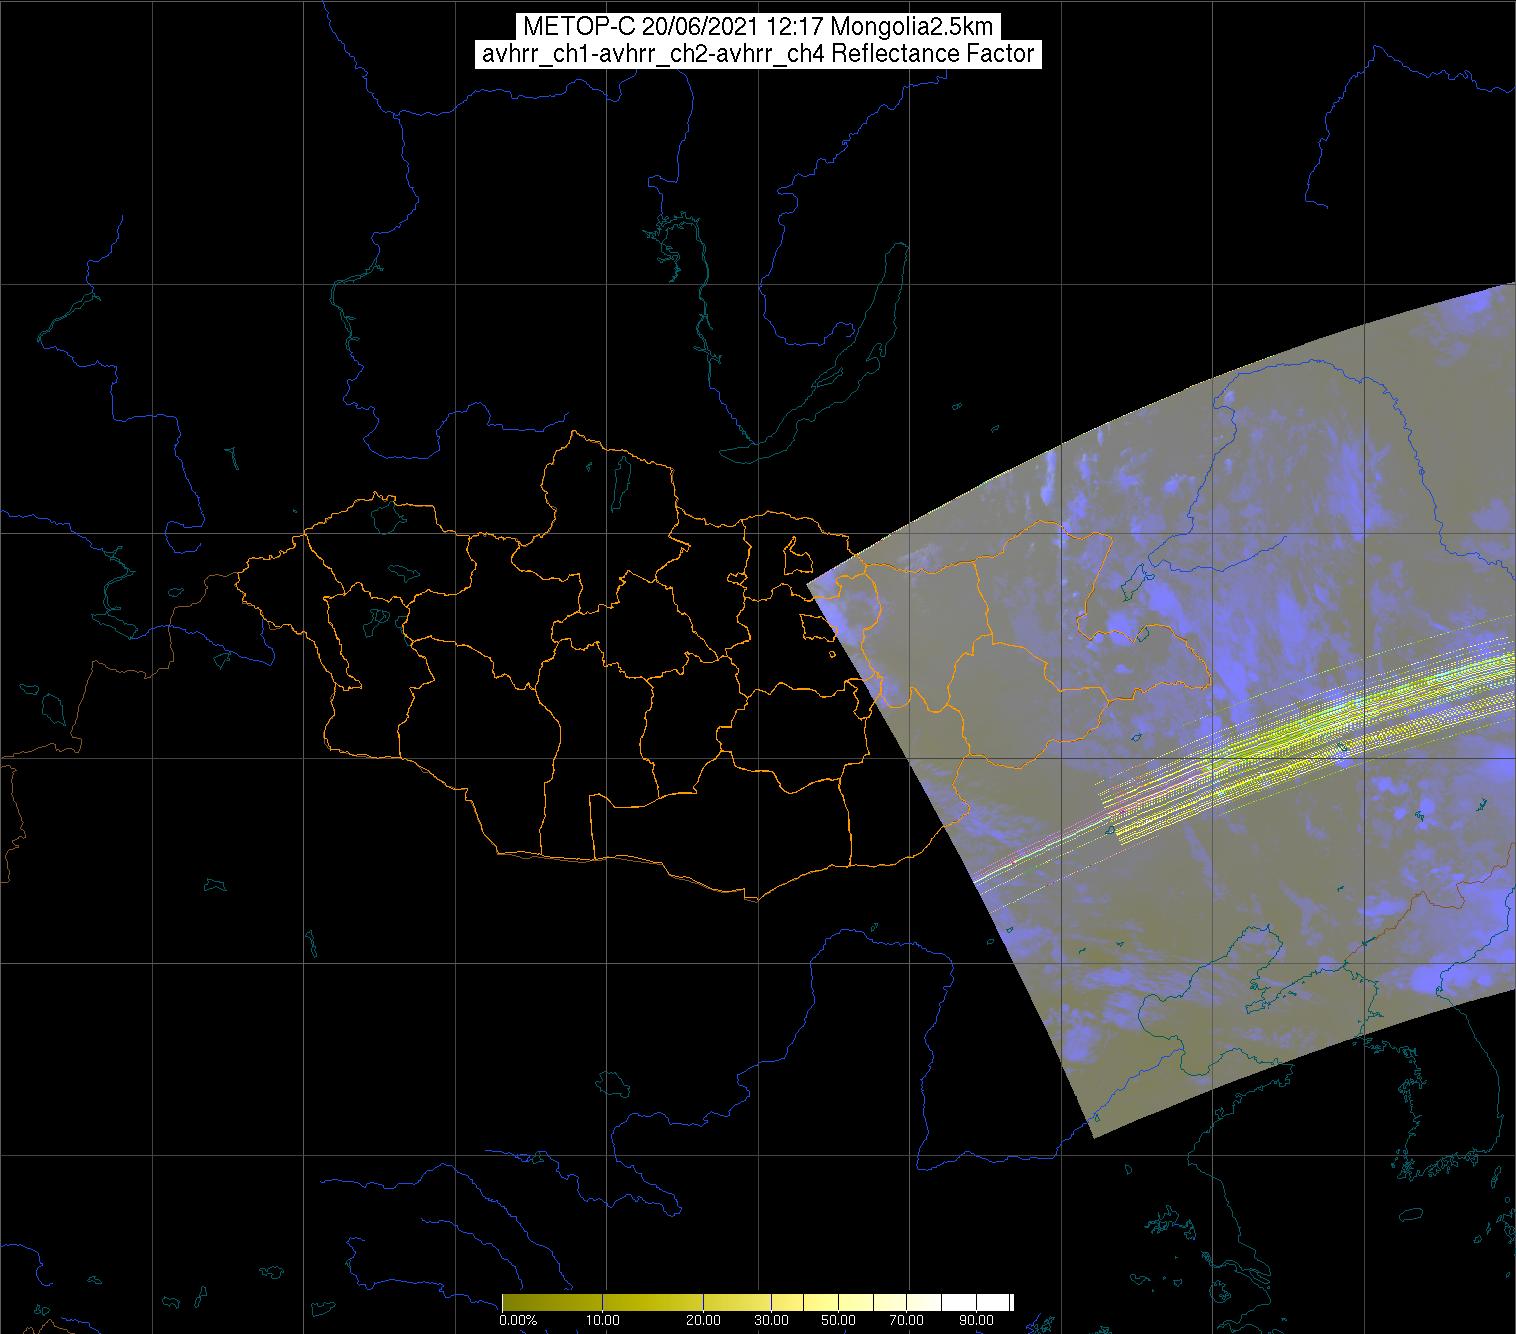Click the large southernmost Mongolian province
This screenshot has width=1516, height=1334.
pos(720,830)
